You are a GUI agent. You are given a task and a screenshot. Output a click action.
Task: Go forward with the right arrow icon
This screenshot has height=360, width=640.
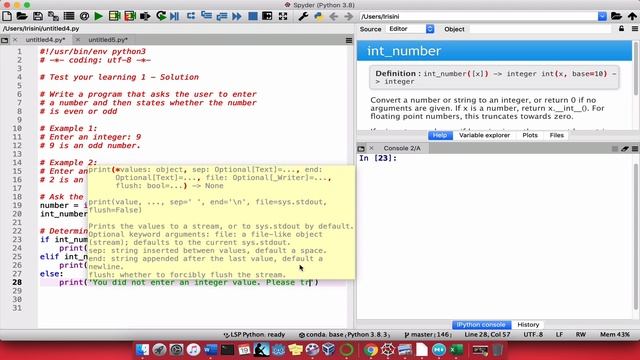(x=348, y=16)
